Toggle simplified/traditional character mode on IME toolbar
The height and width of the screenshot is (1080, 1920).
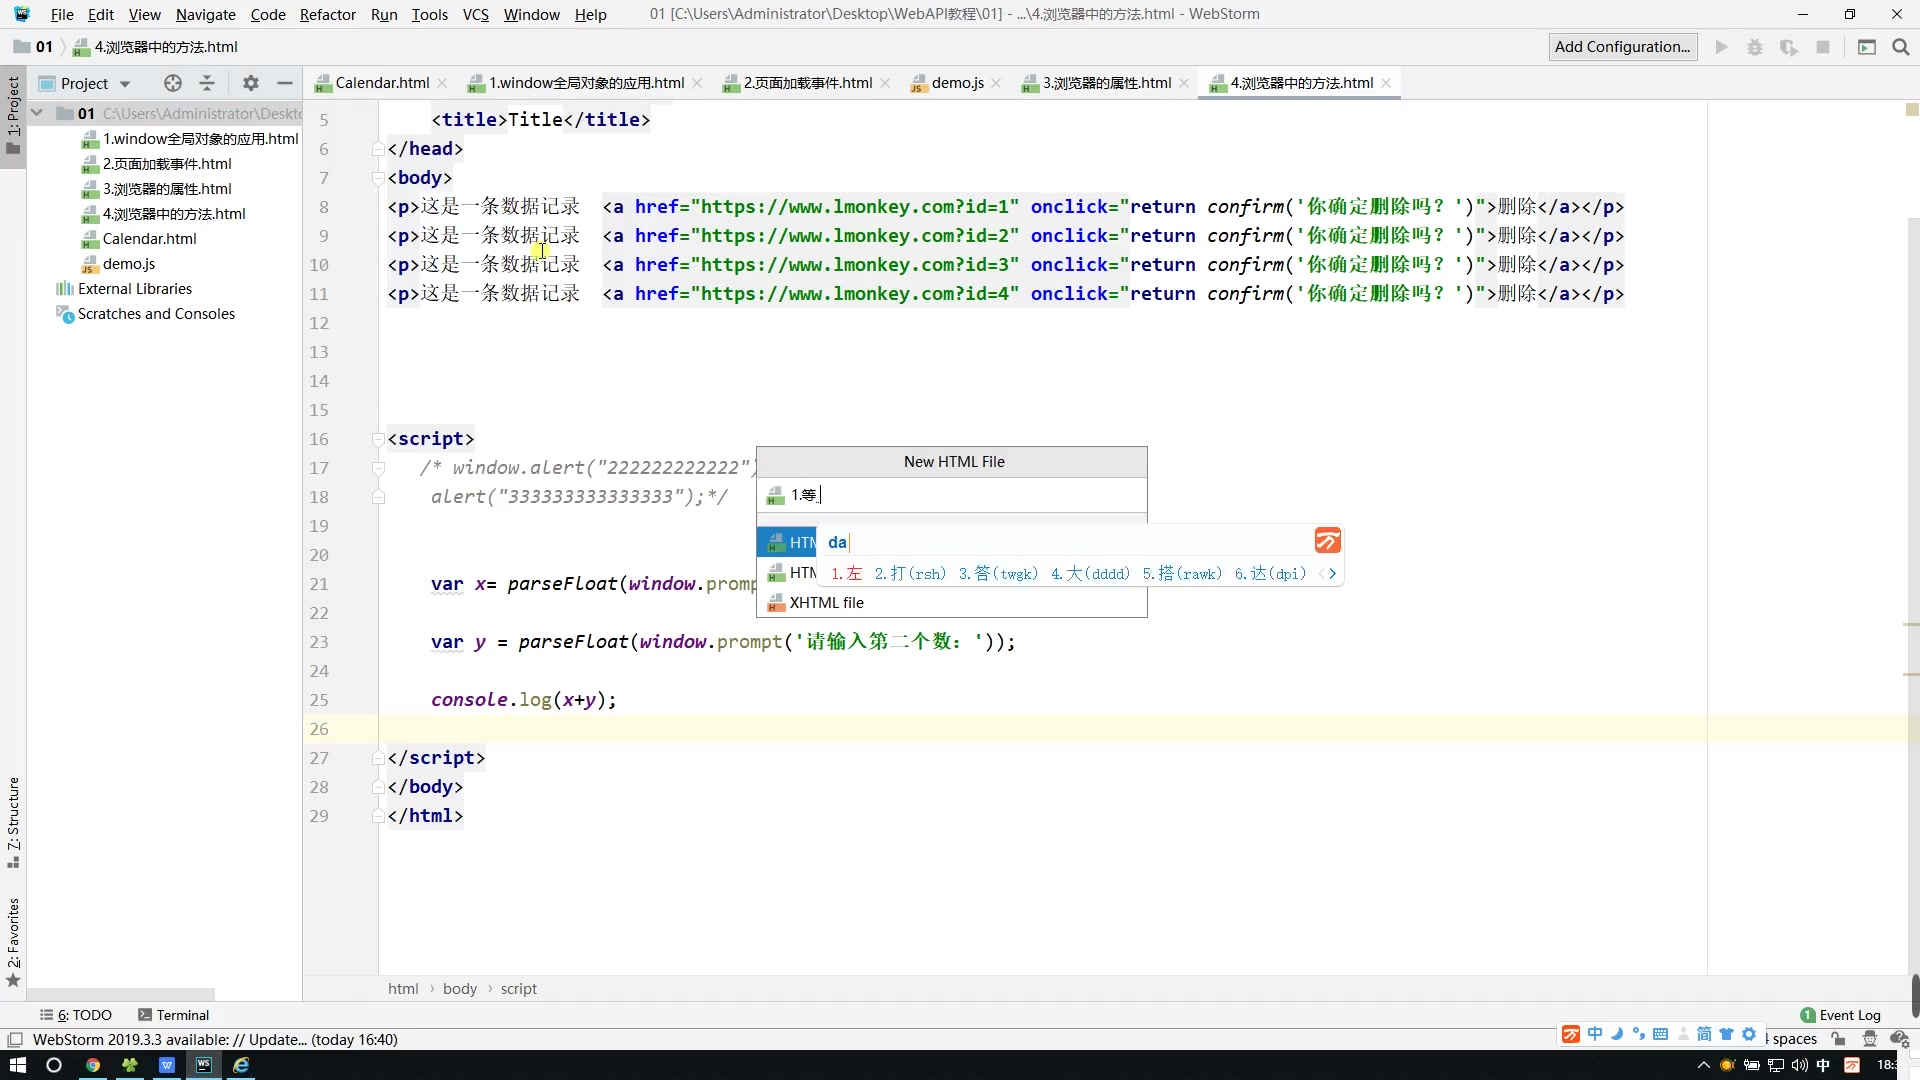pyautogui.click(x=1704, y=1034)
